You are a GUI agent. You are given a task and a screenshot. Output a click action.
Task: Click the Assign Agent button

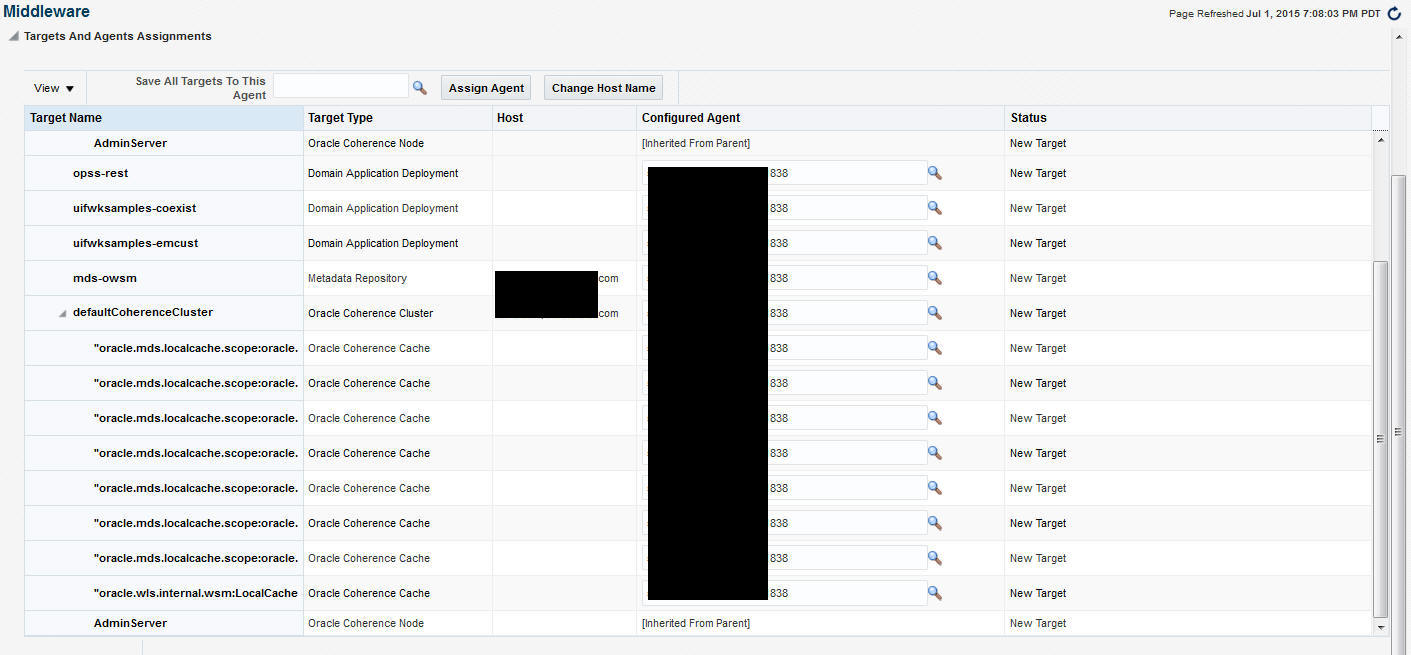click(485, 87)
